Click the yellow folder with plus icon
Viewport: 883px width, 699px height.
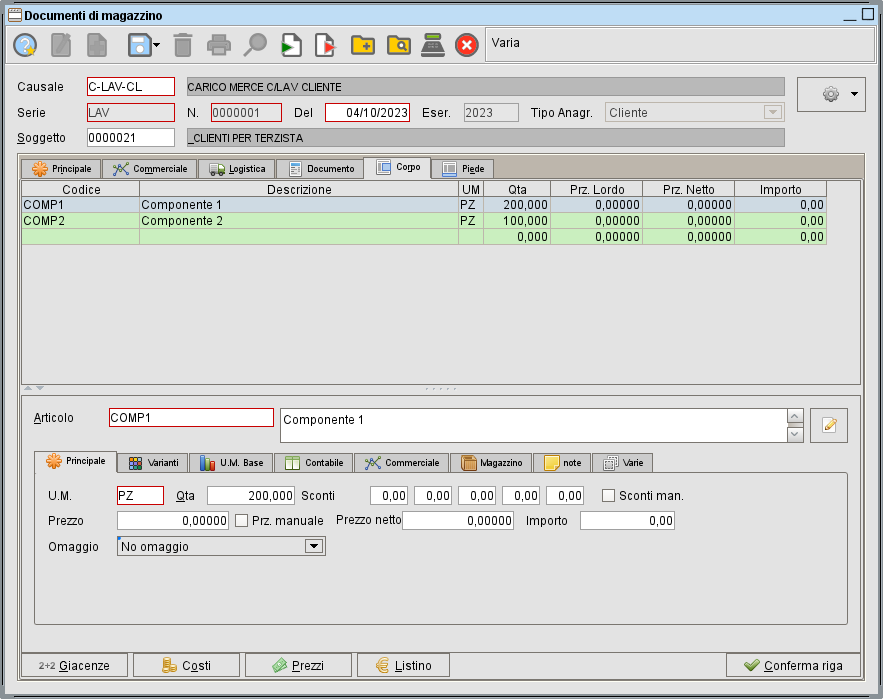tap(362, 45)
